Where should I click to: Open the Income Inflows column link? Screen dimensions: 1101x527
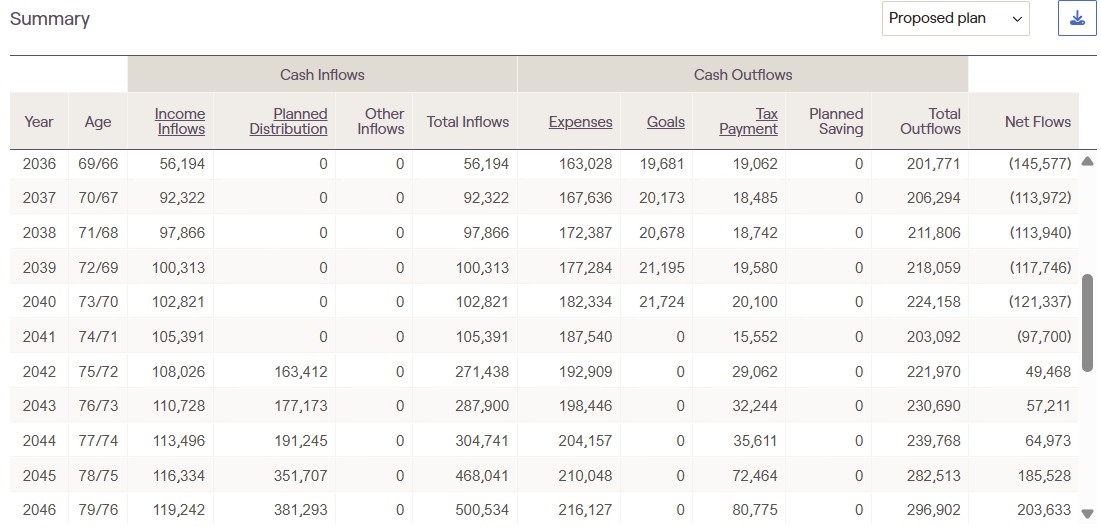click(x=180, y=121)
